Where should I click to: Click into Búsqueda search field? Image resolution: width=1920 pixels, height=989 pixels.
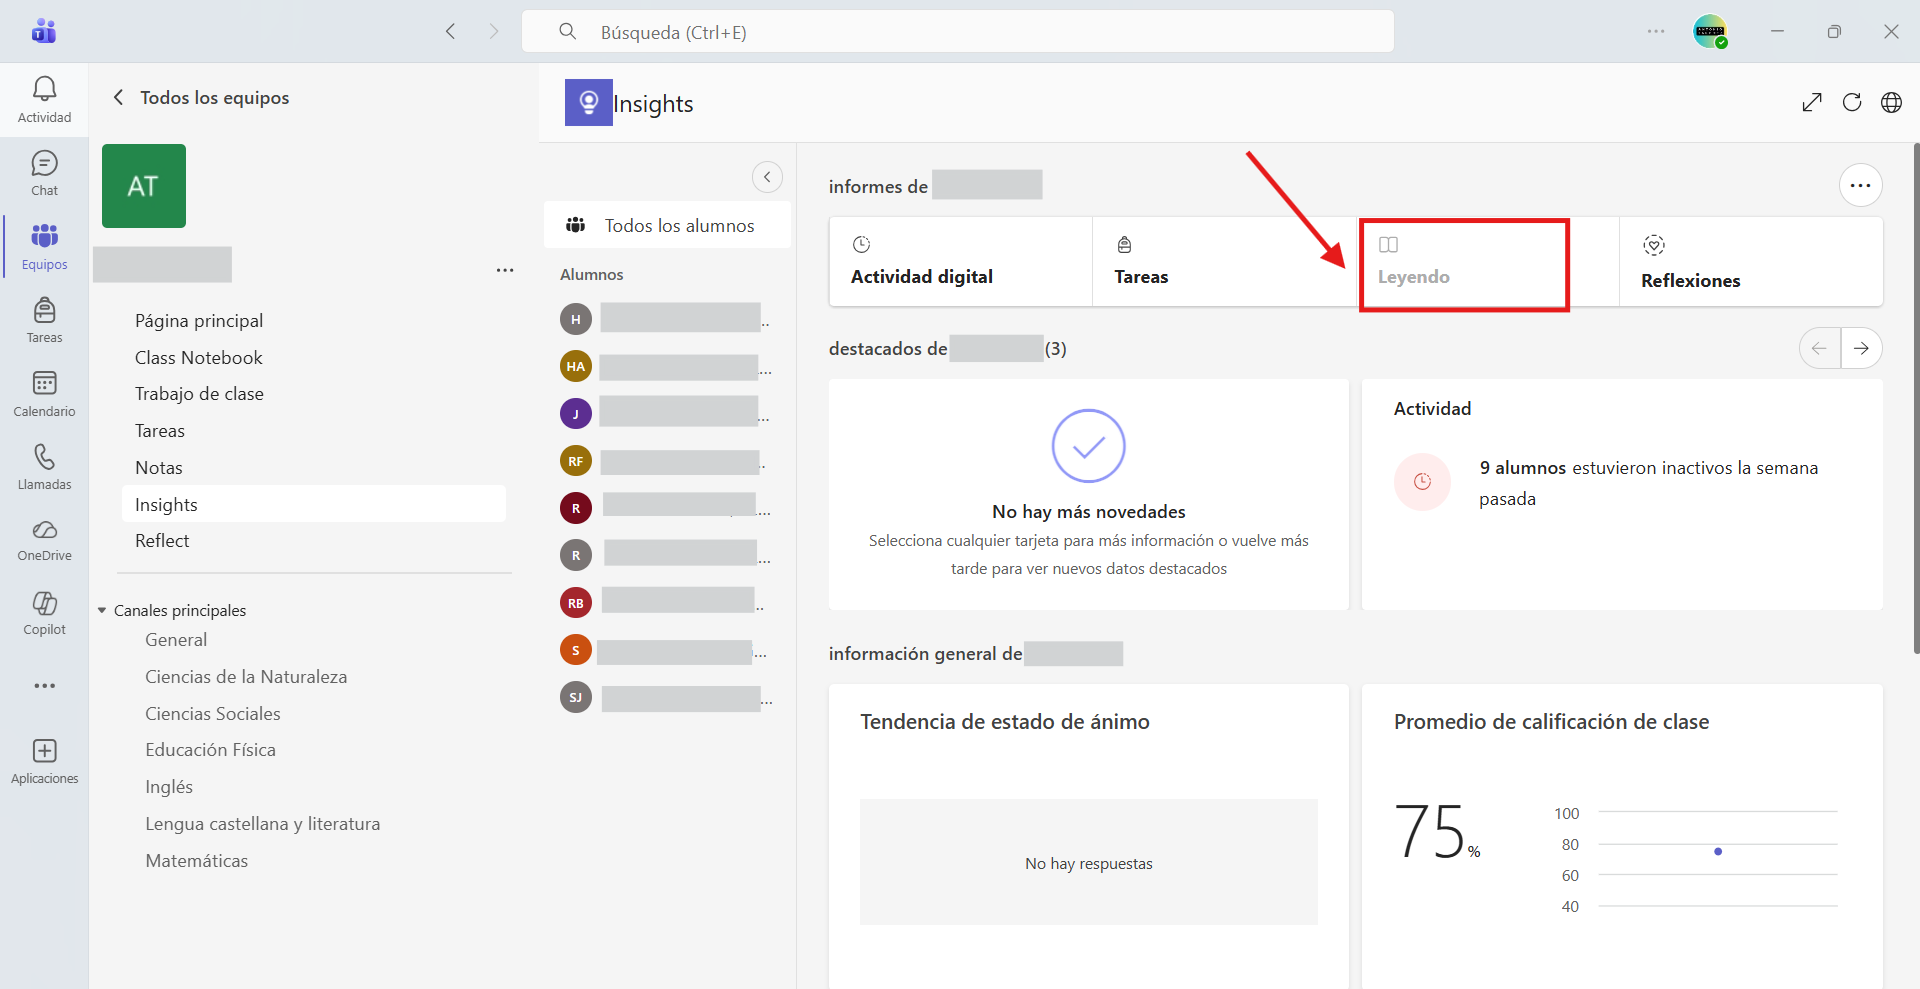pos(958,31)
